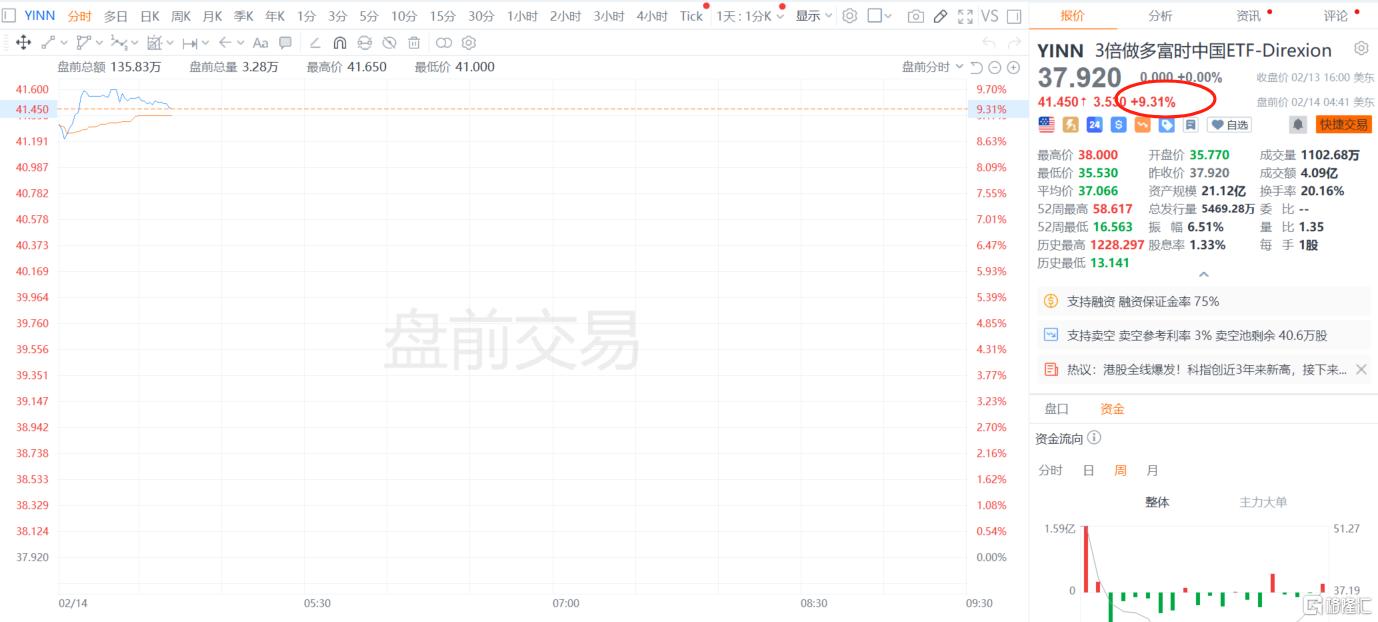
Task: Select the polyline drawing tool
Action: click(x=84, y=43)
